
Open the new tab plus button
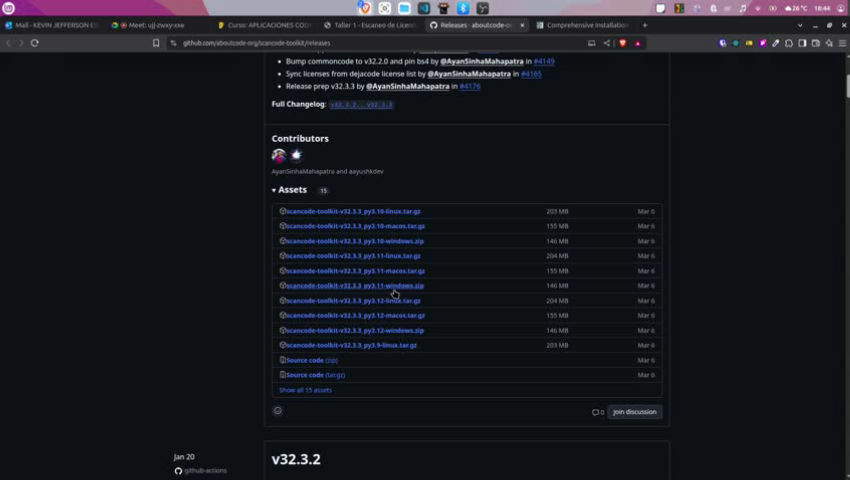click(645, 25)
